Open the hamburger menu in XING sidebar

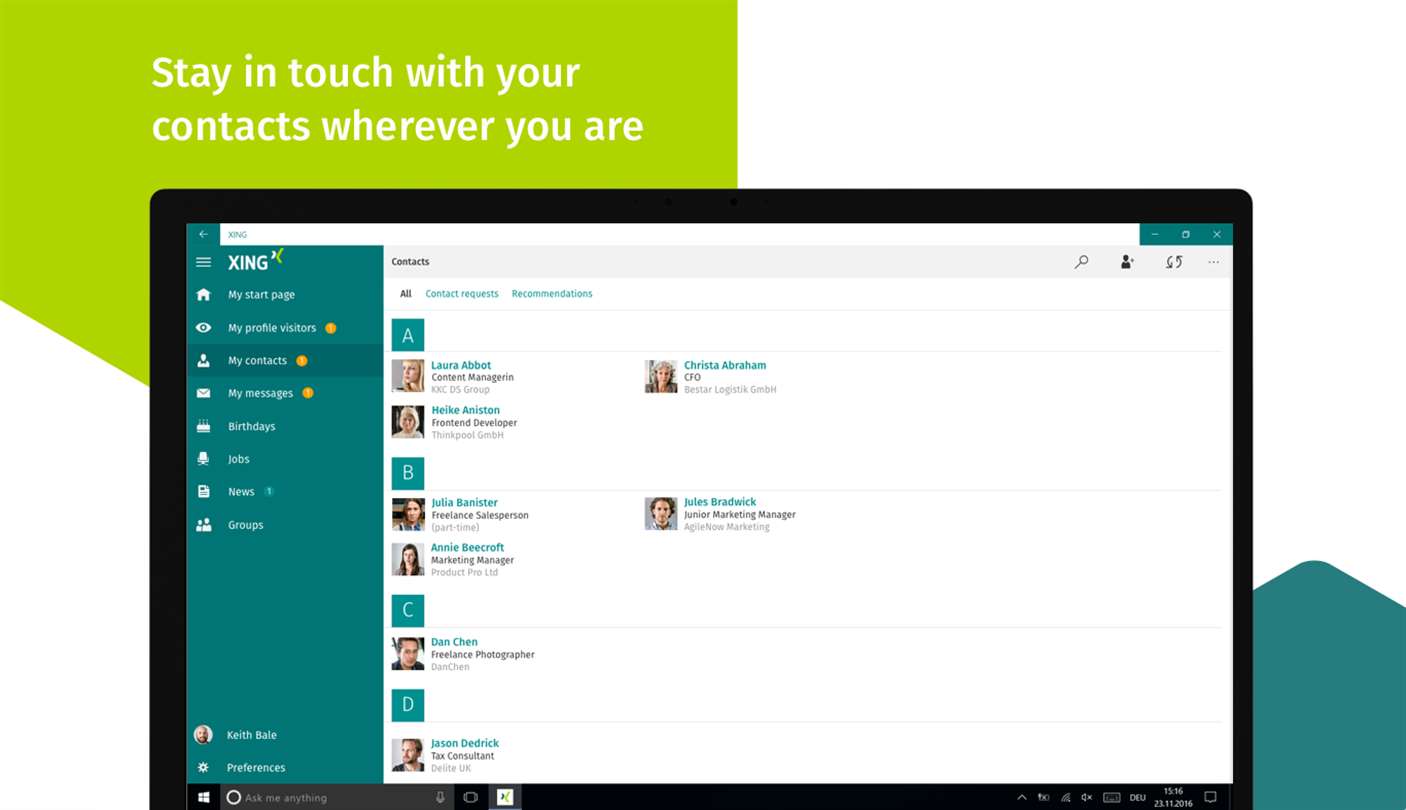coord(203,262)
